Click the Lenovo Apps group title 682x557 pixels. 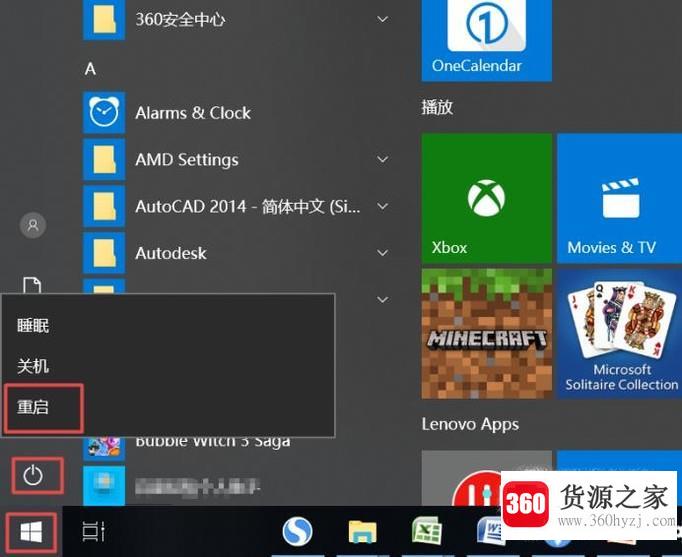pyautogui.click(x=470, y=424)
